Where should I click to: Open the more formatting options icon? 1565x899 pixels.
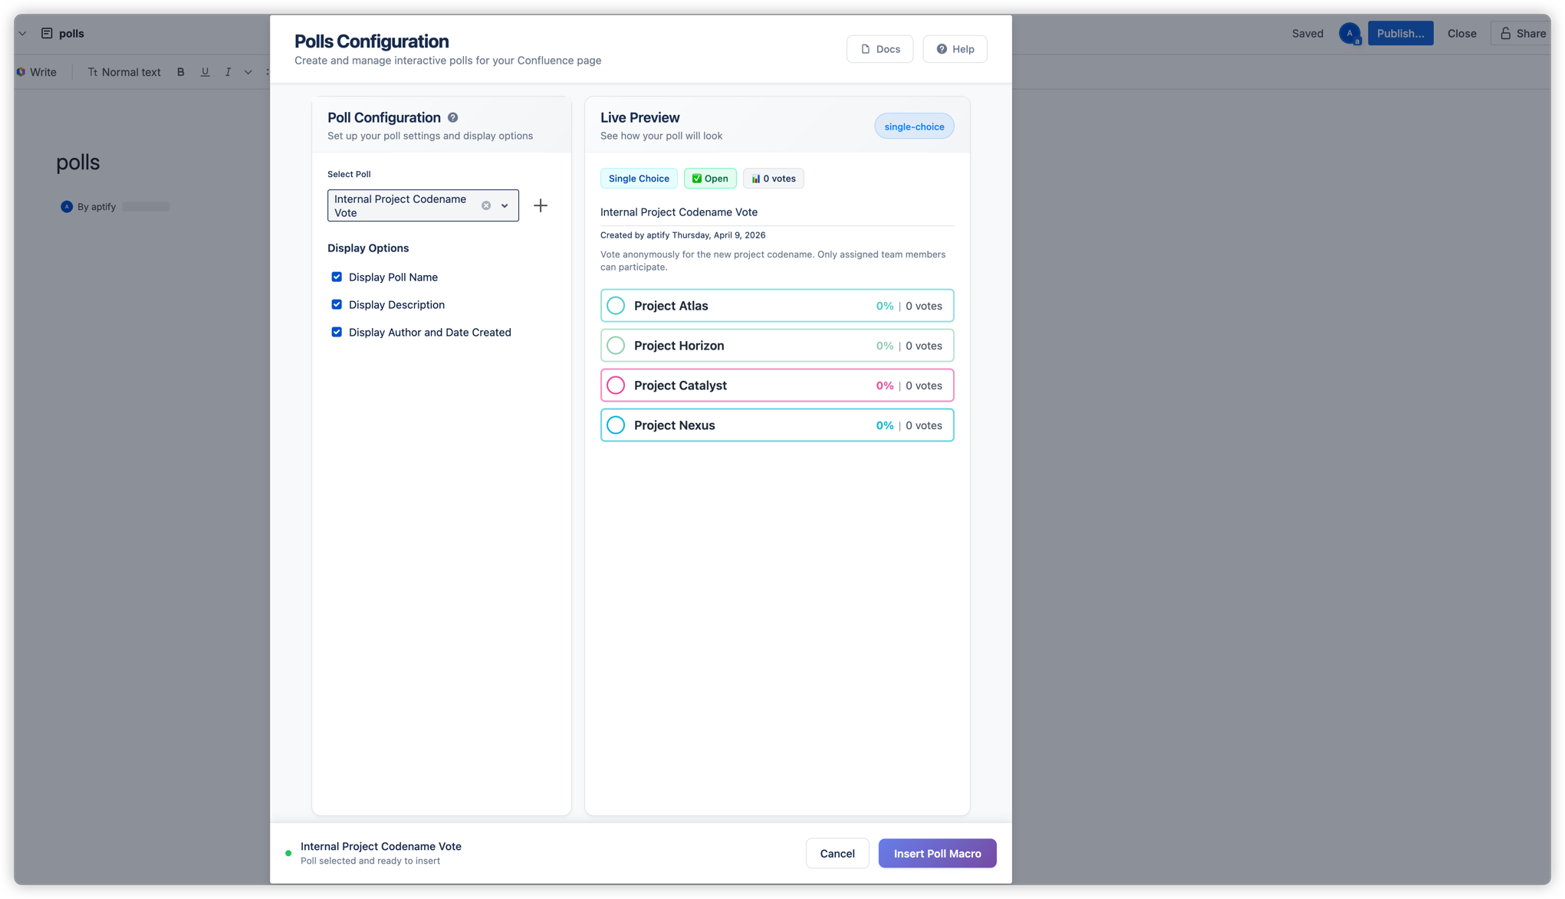[x=267, y=72]
